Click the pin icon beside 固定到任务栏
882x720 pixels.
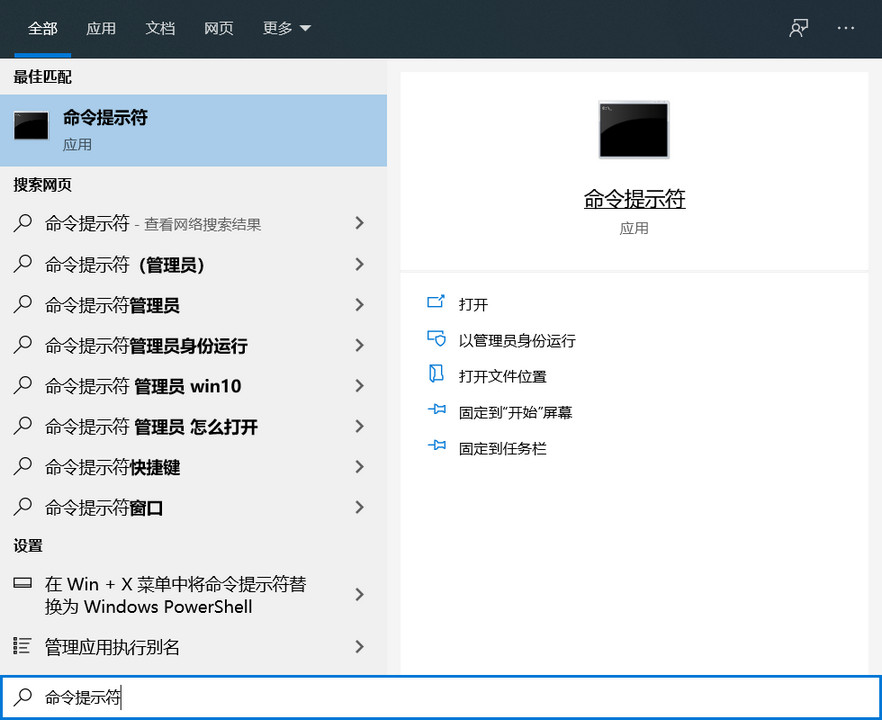(x=436, y=448)
